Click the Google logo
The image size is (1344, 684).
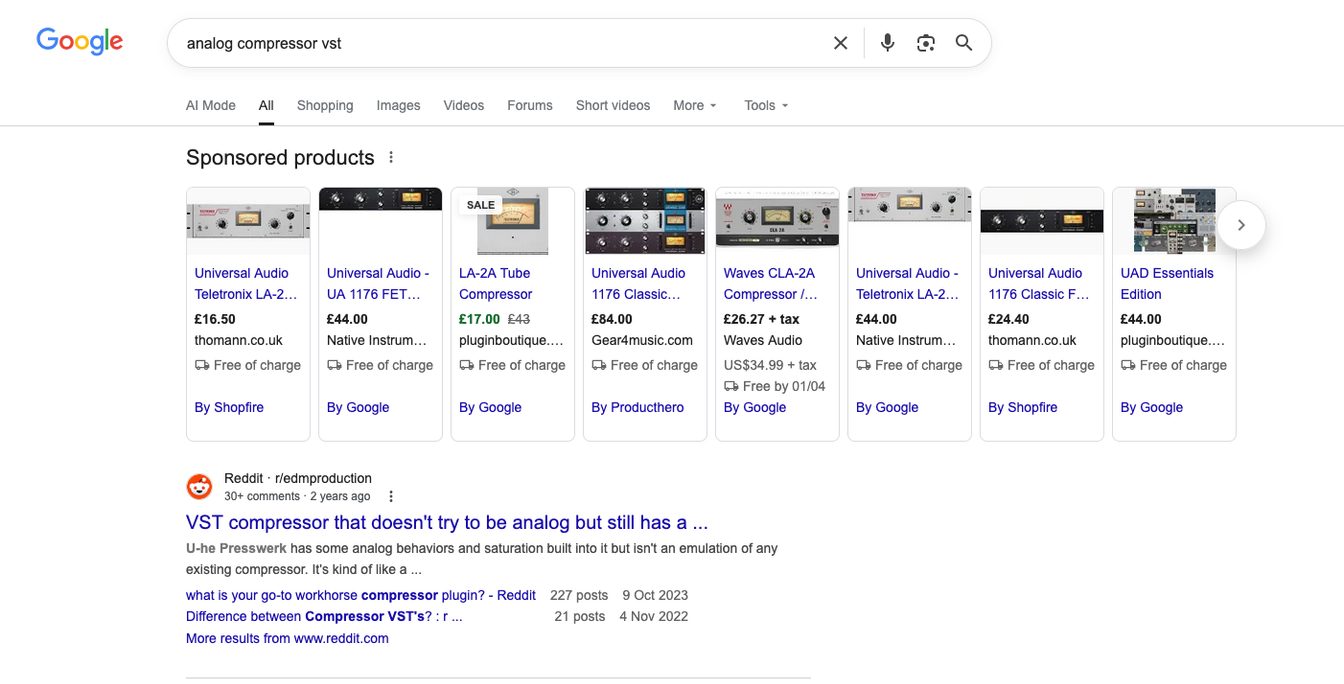click(x=80, y=41)
